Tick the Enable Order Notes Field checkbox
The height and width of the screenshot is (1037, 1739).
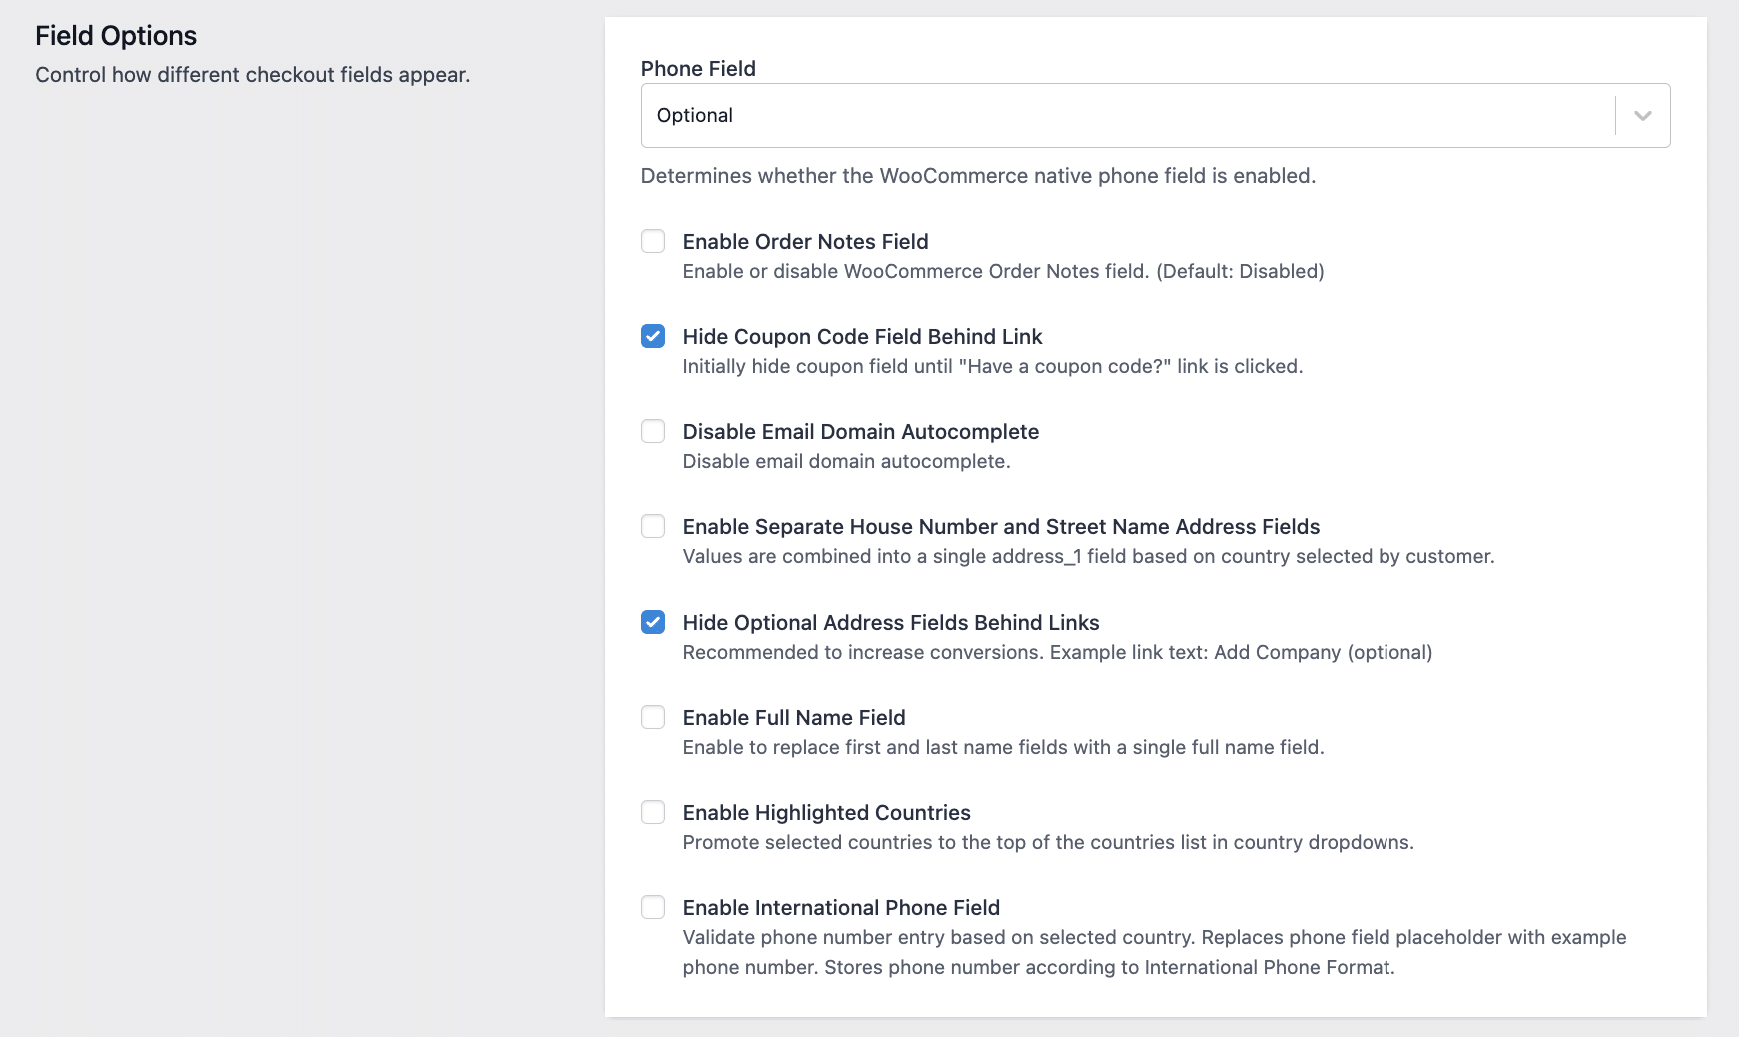click(x=653, y=241)
